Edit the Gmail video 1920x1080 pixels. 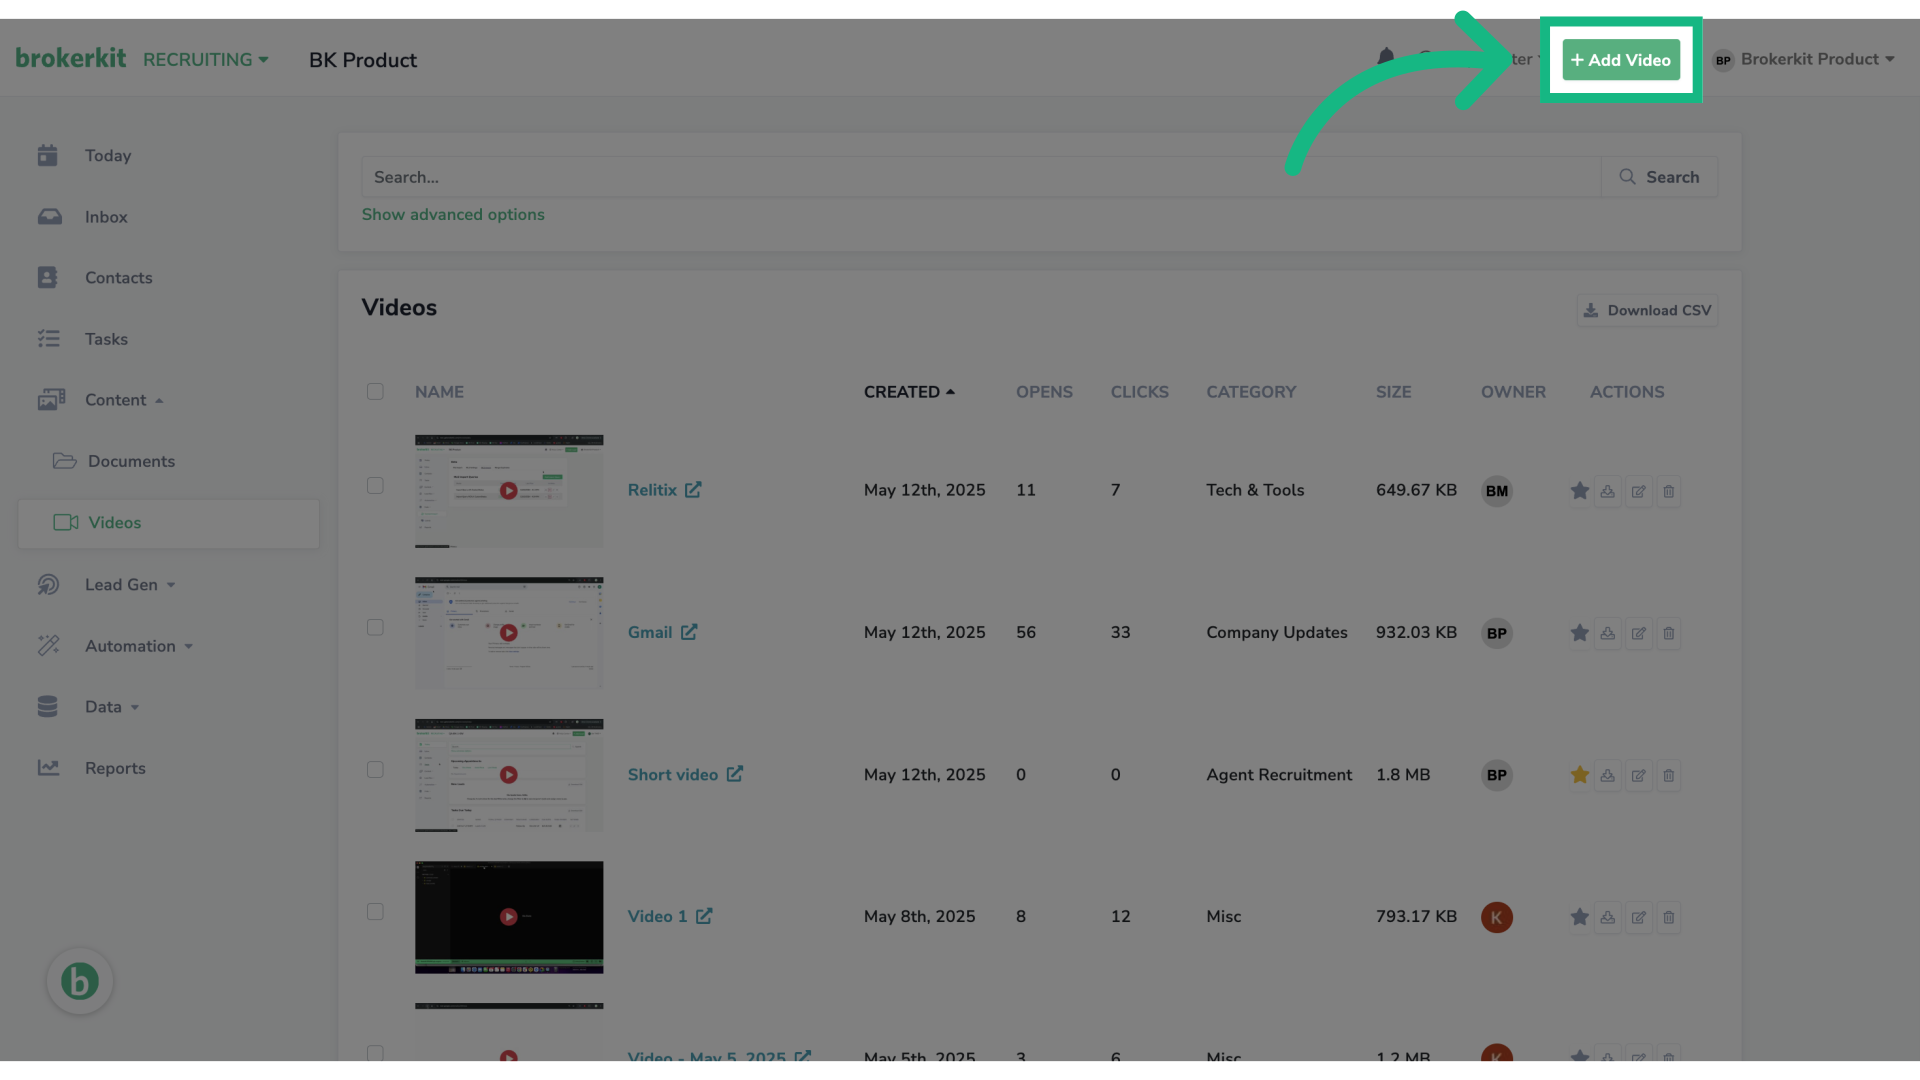(x=1638, y=633)
